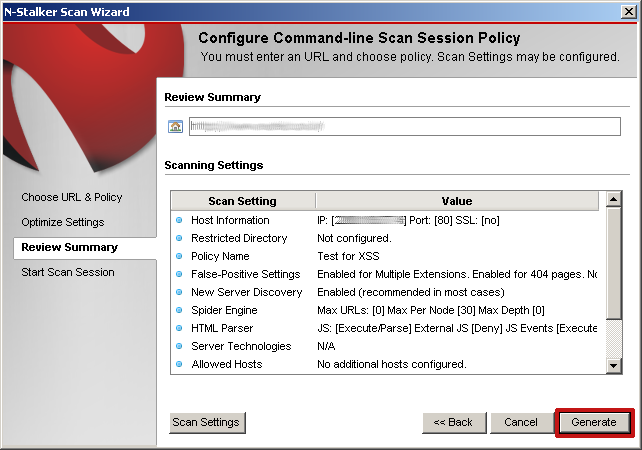Click the bullet icon for HTML Parser
This screenshot has width=642, height=450.
tap(179, 328)
